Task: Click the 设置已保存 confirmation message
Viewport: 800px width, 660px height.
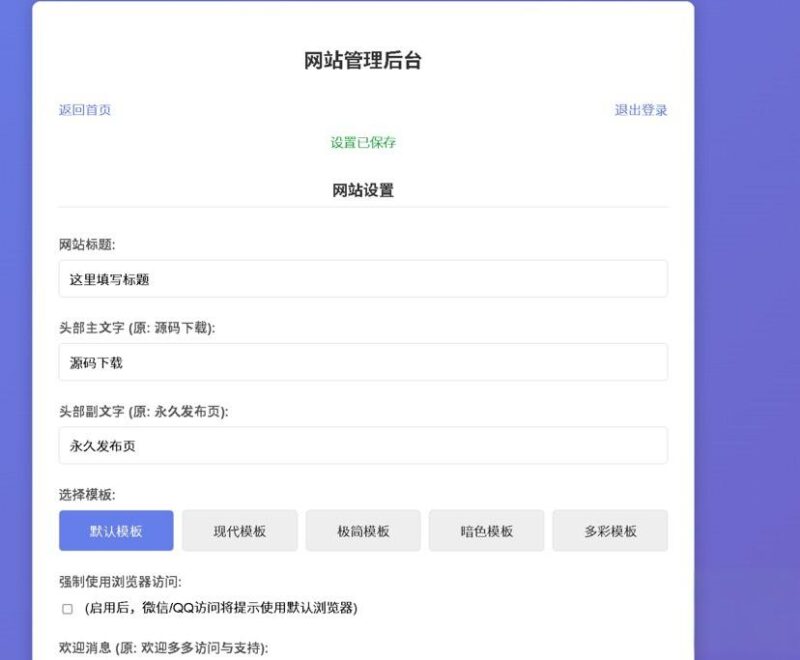Action: pos(364,144)
